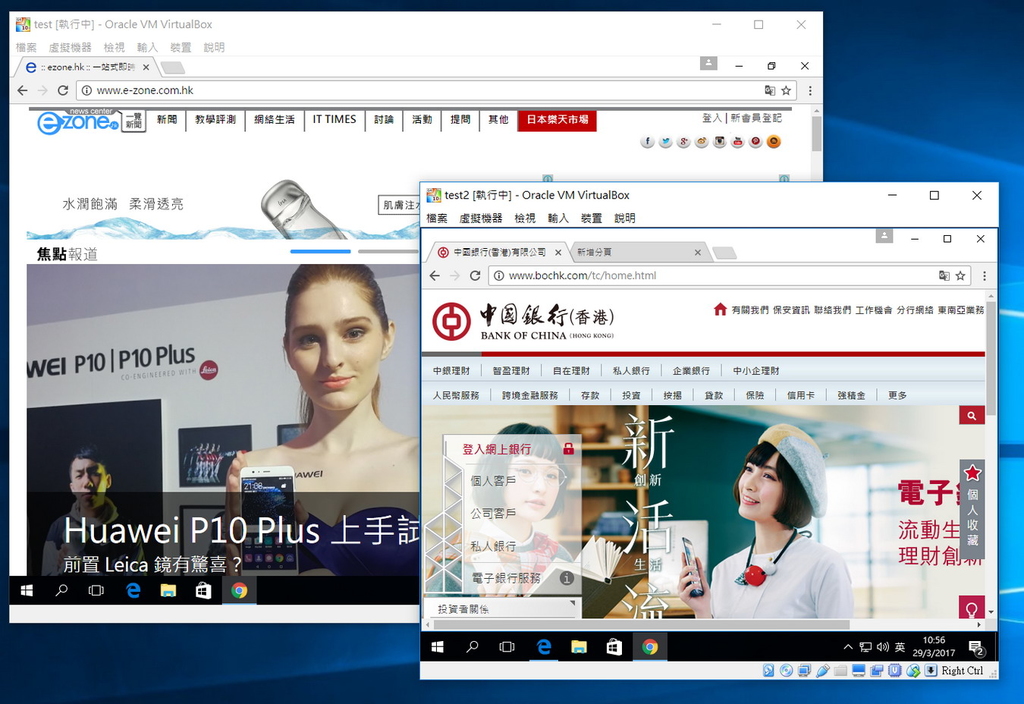
Task: Open the 檔案 menu in the test2 window
Action: click(x=437, y=218)
